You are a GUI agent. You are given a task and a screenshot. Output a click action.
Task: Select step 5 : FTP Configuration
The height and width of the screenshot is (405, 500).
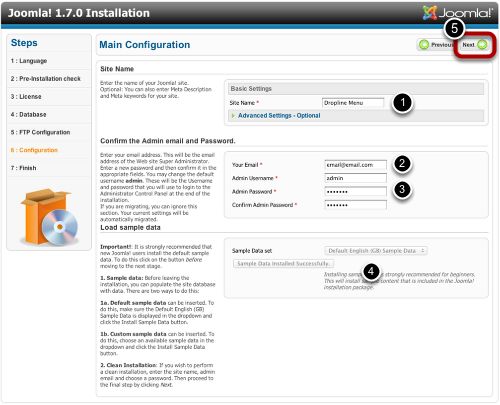coord(40,132)
